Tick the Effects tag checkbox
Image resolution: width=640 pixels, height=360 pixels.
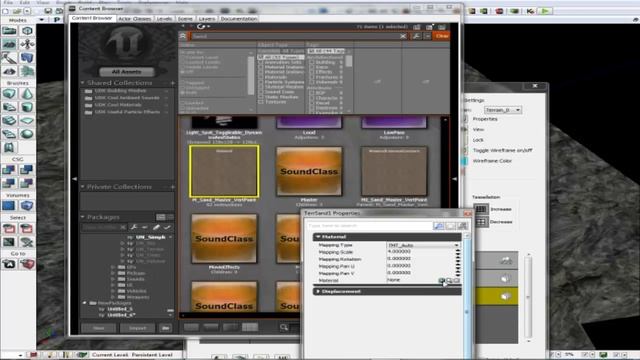(311, 72)
